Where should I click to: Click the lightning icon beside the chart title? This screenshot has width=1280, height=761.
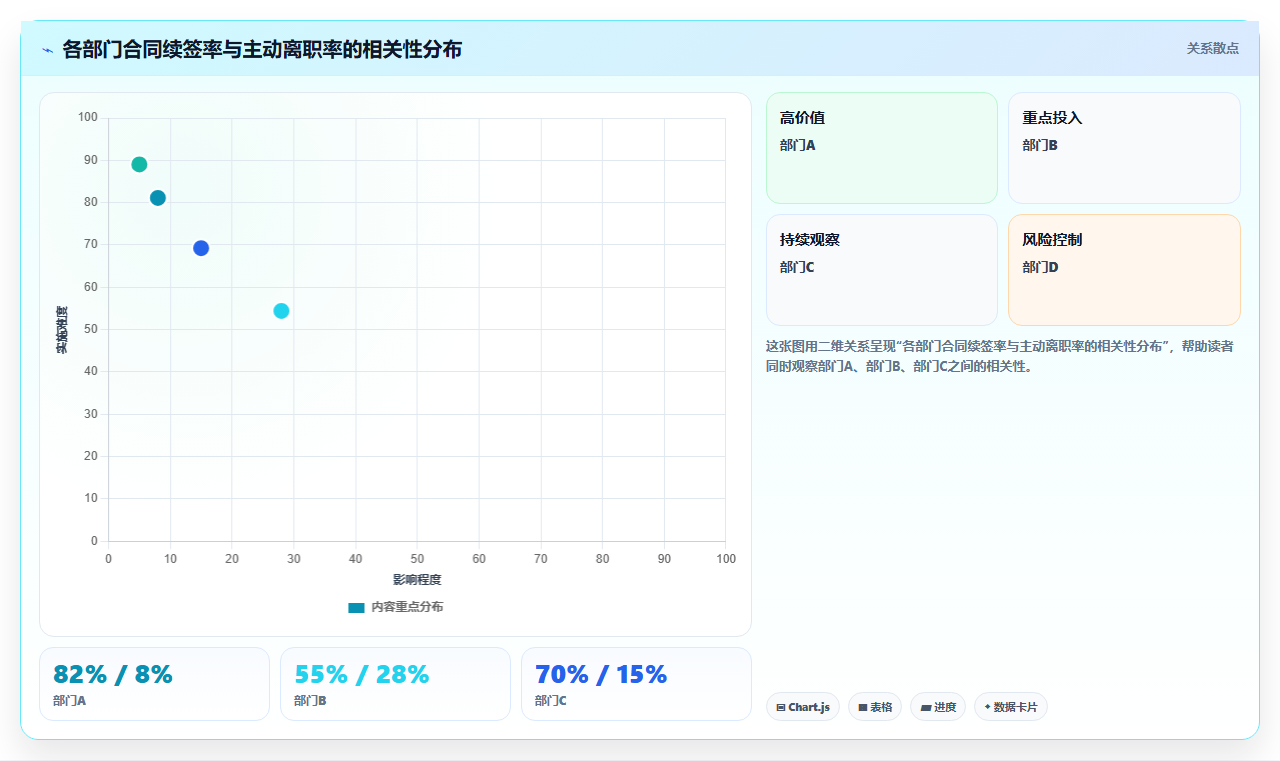pyautogui.click(x=47, y=49)
